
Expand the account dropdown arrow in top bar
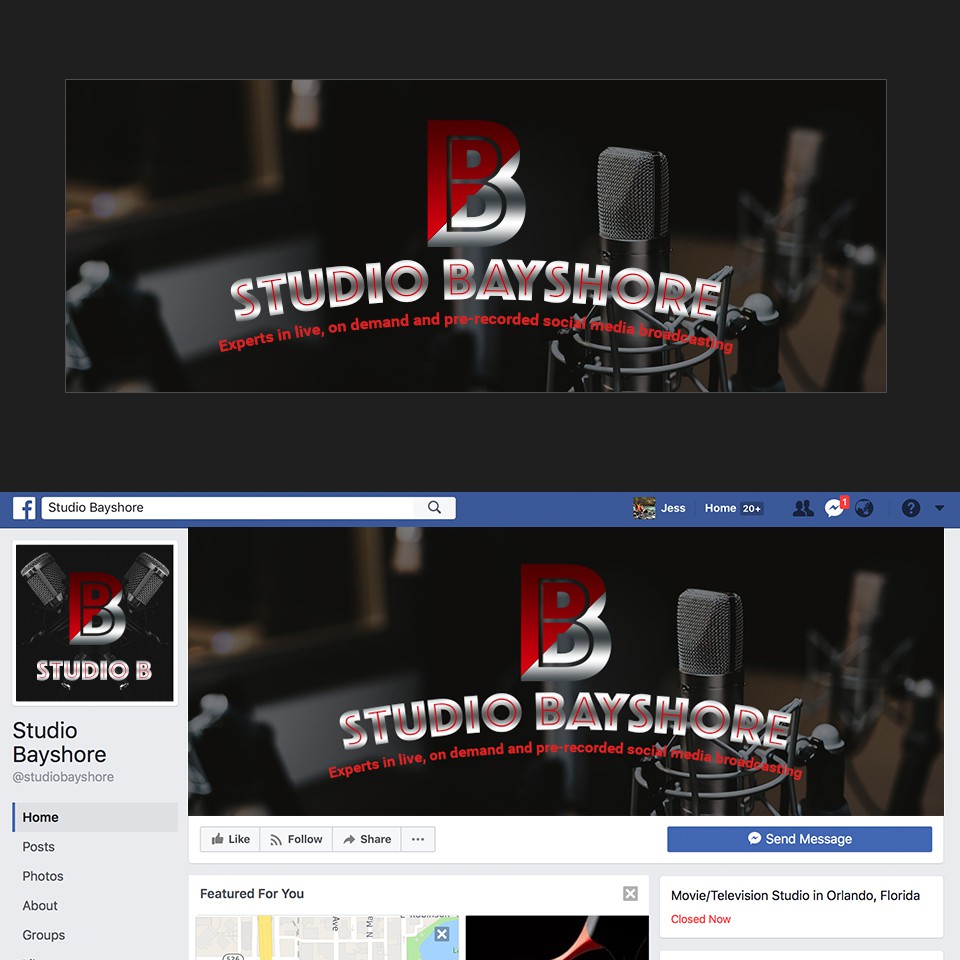939,508
